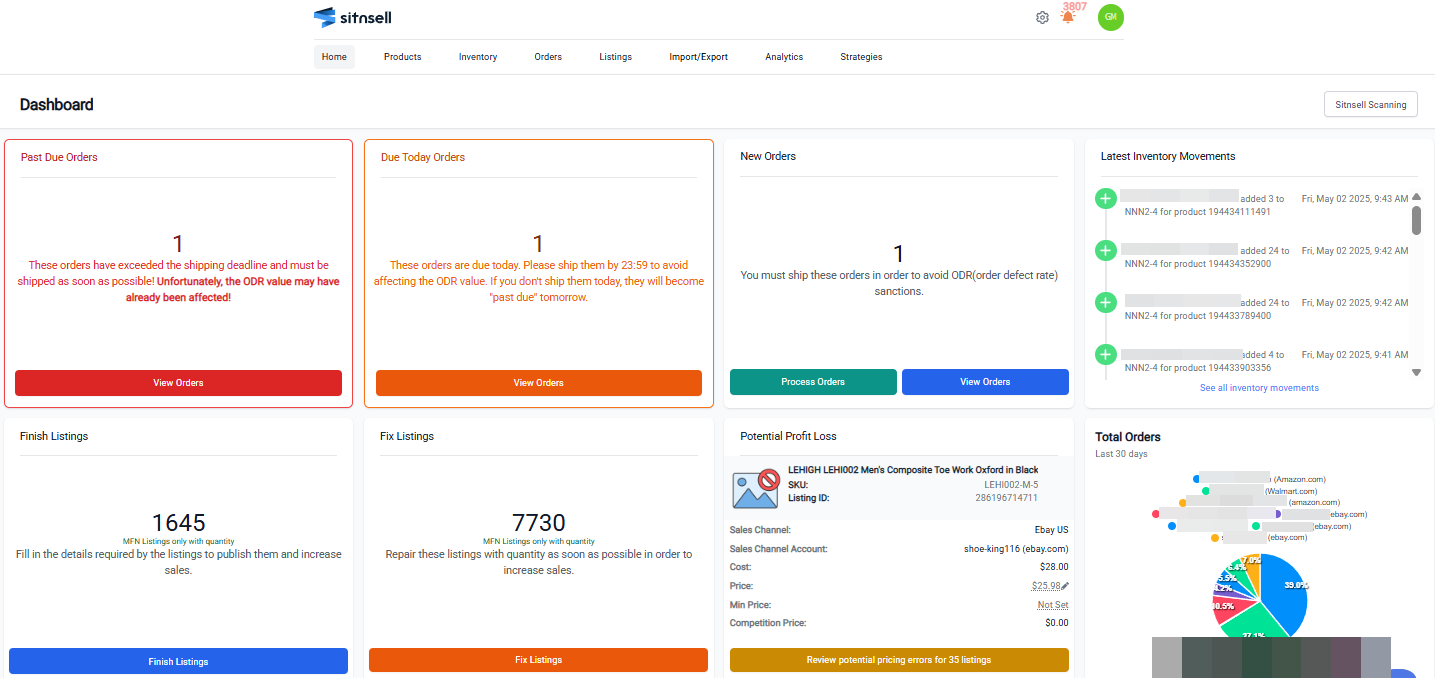
Task: Click the Potential Profit Loss heading
Action: point(788,436)
